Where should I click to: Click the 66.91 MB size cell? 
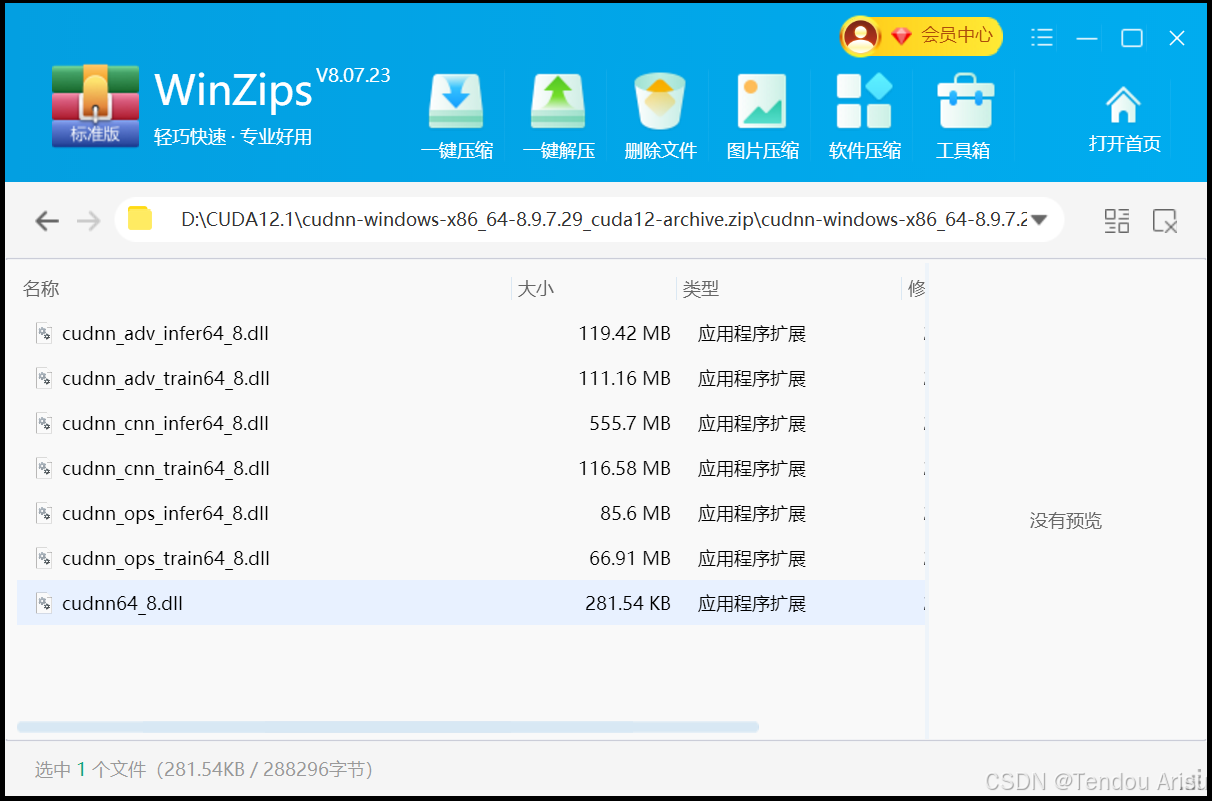(630, 558)
